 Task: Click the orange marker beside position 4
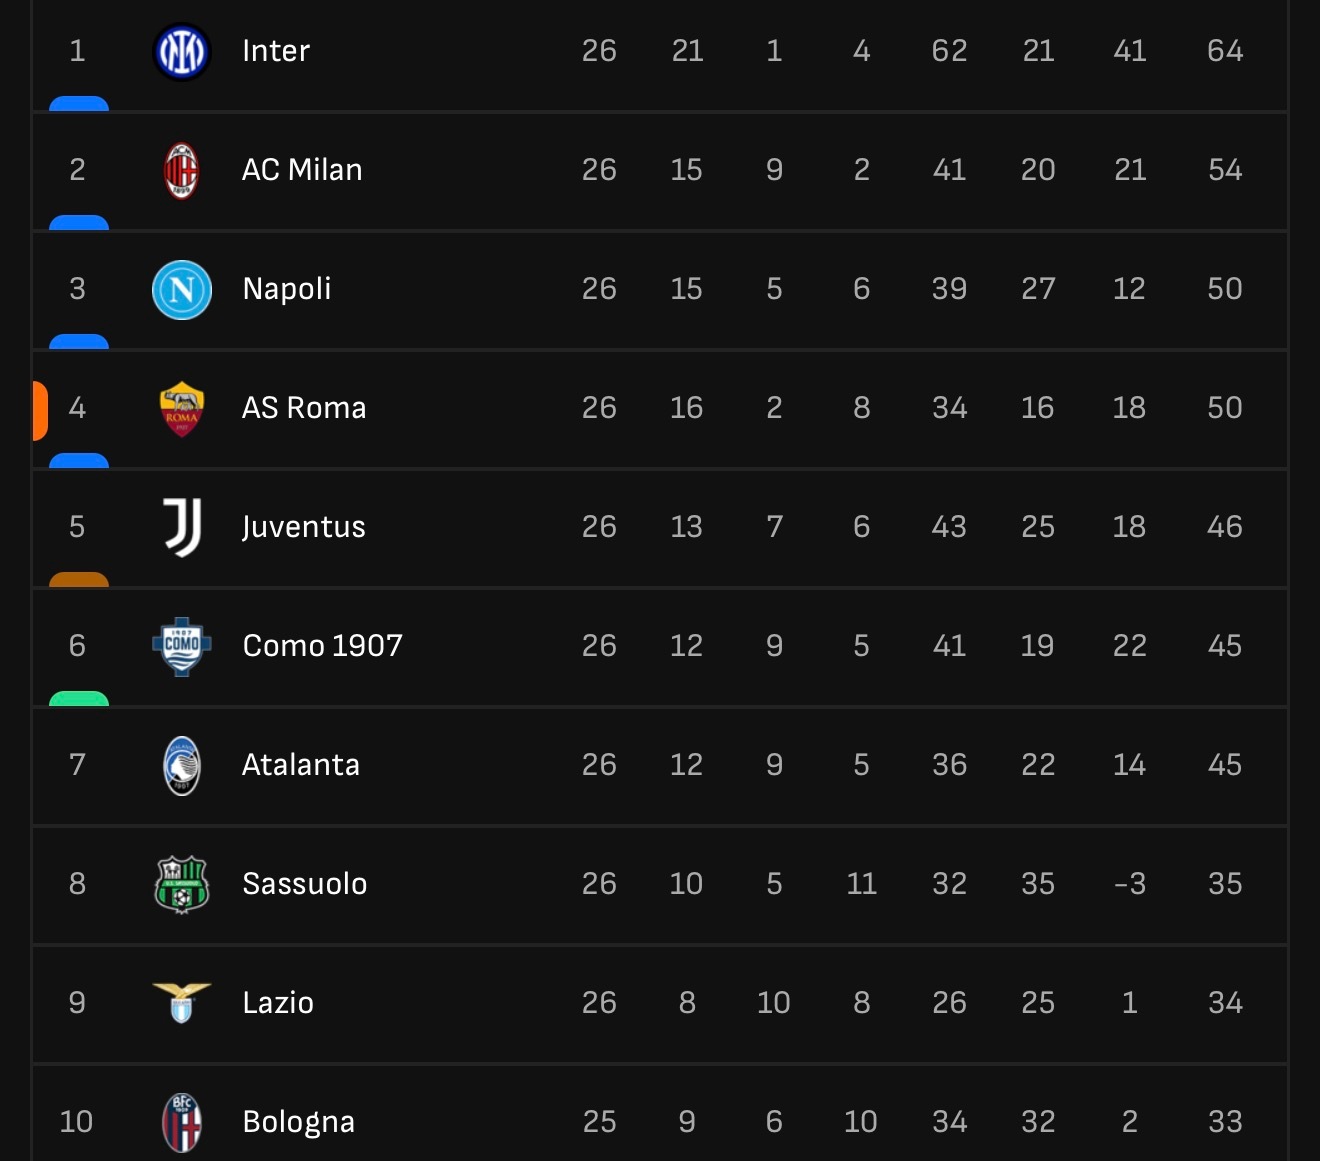pyautogui.click(x=40, y=410)
